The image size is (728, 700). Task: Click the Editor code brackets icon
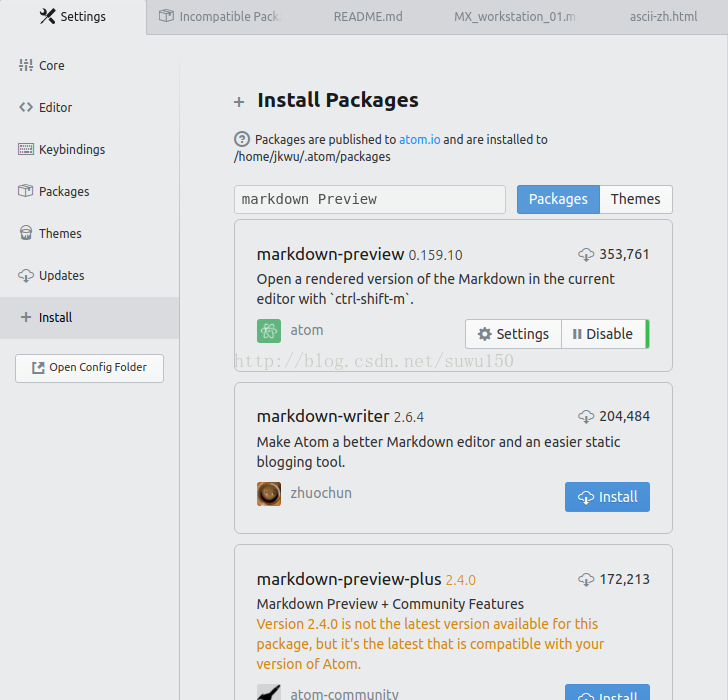point(26,107)
